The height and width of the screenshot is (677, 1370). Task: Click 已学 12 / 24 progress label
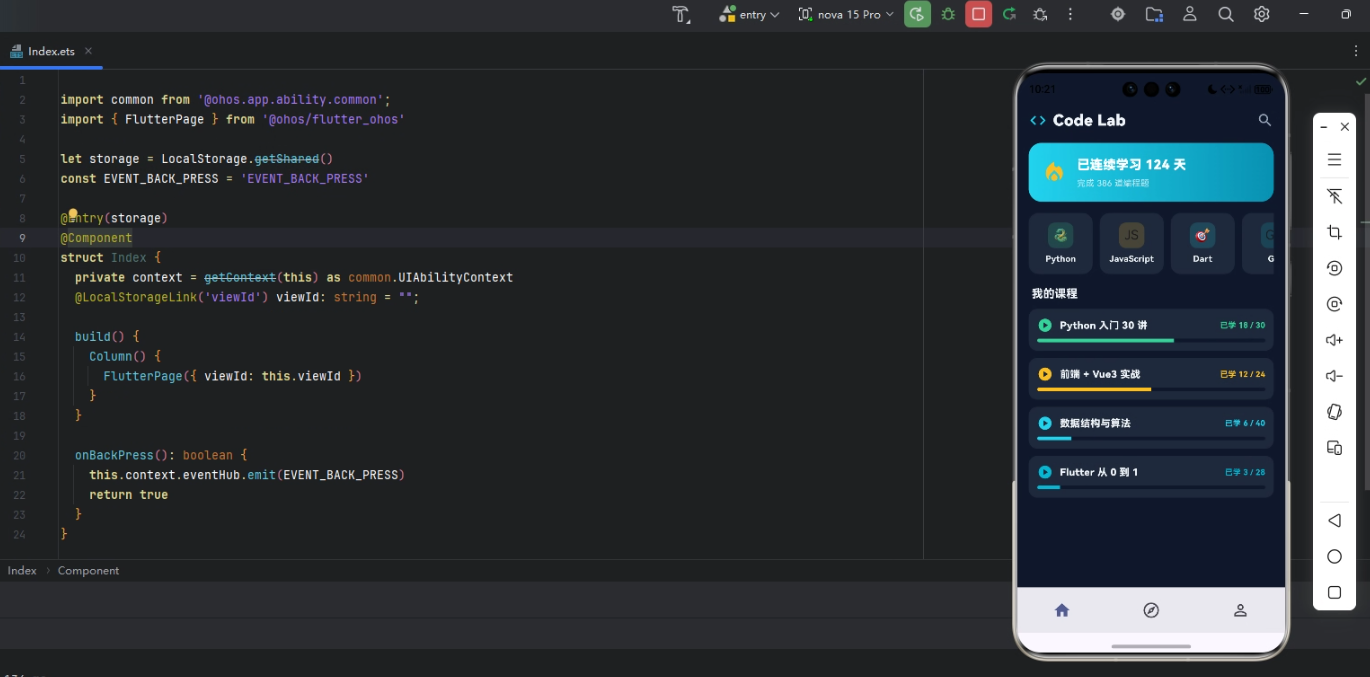tap(1243, 374)
